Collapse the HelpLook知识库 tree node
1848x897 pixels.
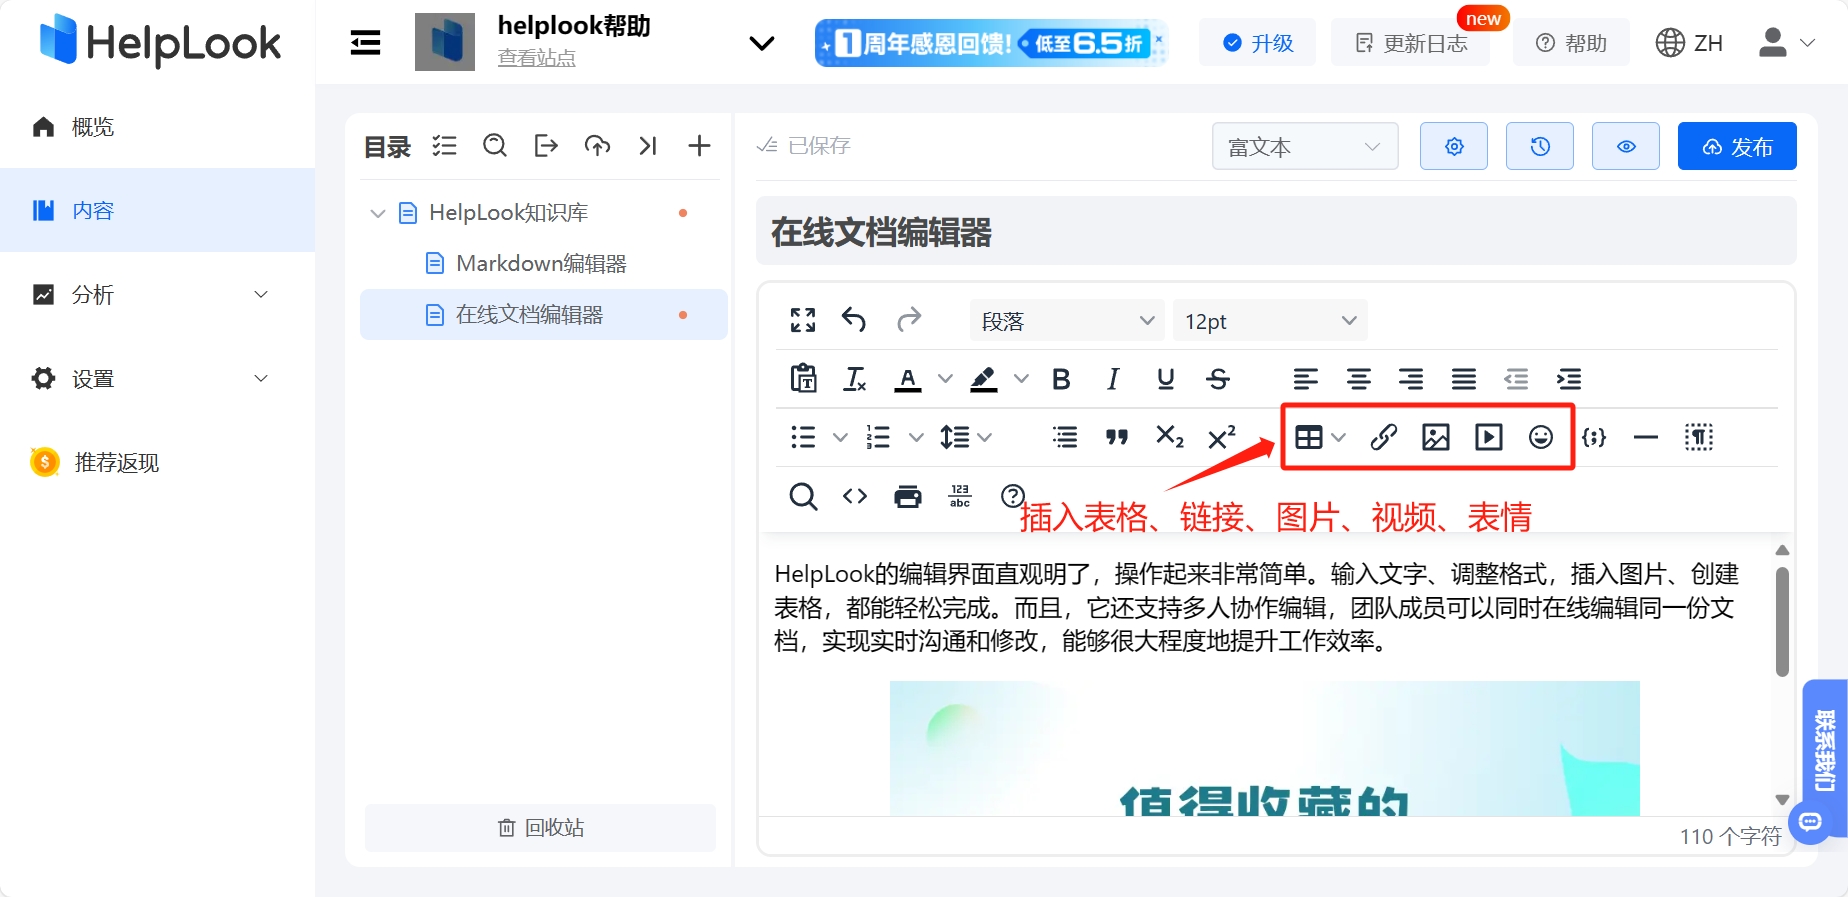point(378,213)
